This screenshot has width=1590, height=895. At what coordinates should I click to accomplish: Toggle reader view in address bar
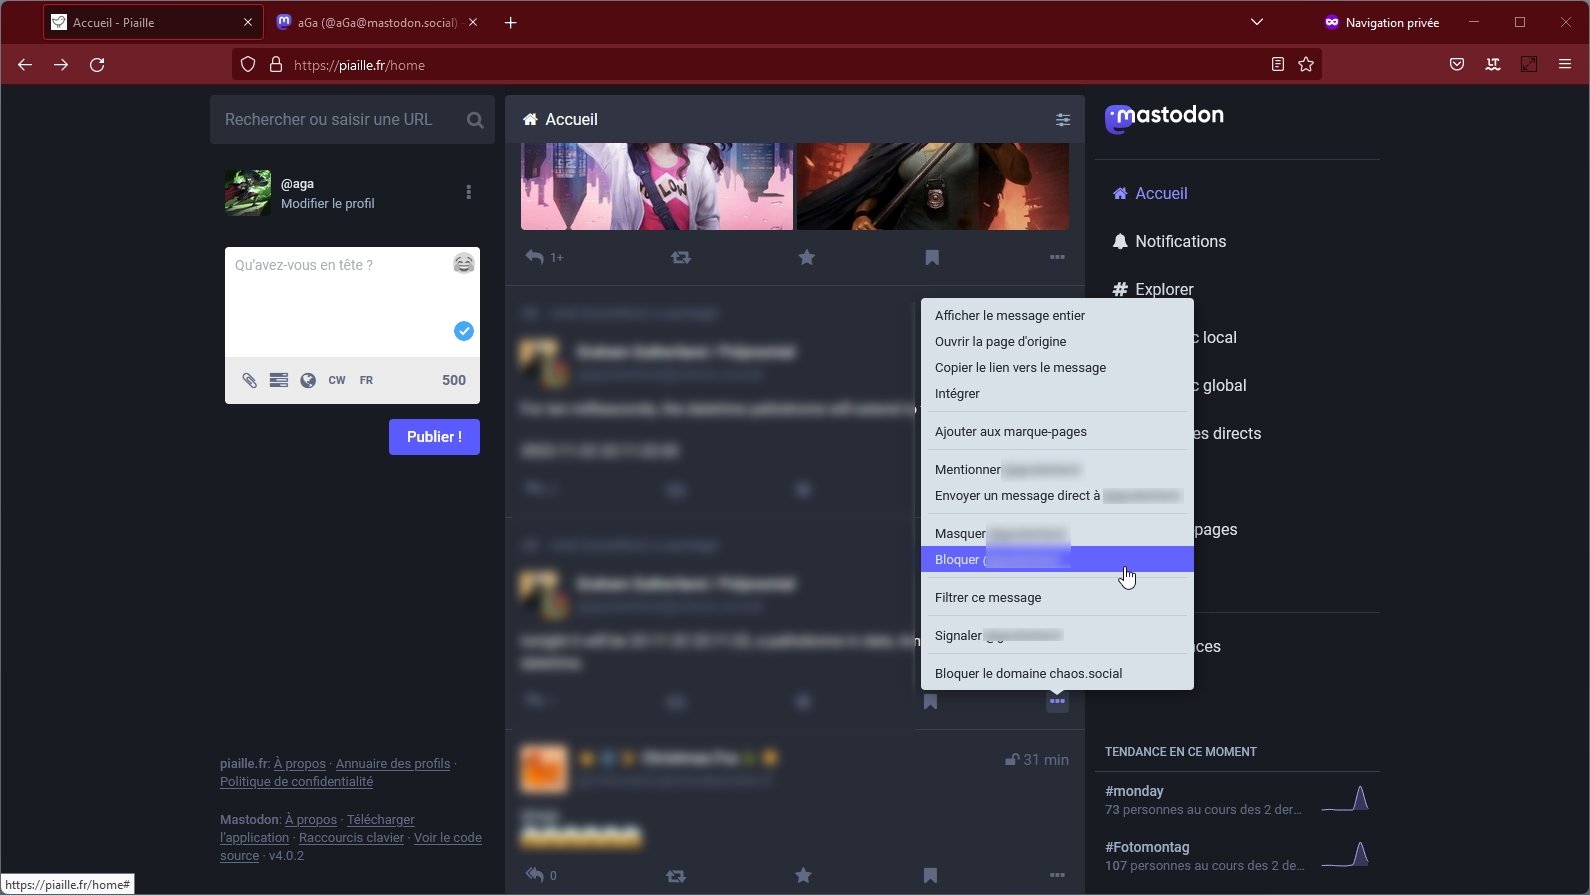click(1277, 65)
